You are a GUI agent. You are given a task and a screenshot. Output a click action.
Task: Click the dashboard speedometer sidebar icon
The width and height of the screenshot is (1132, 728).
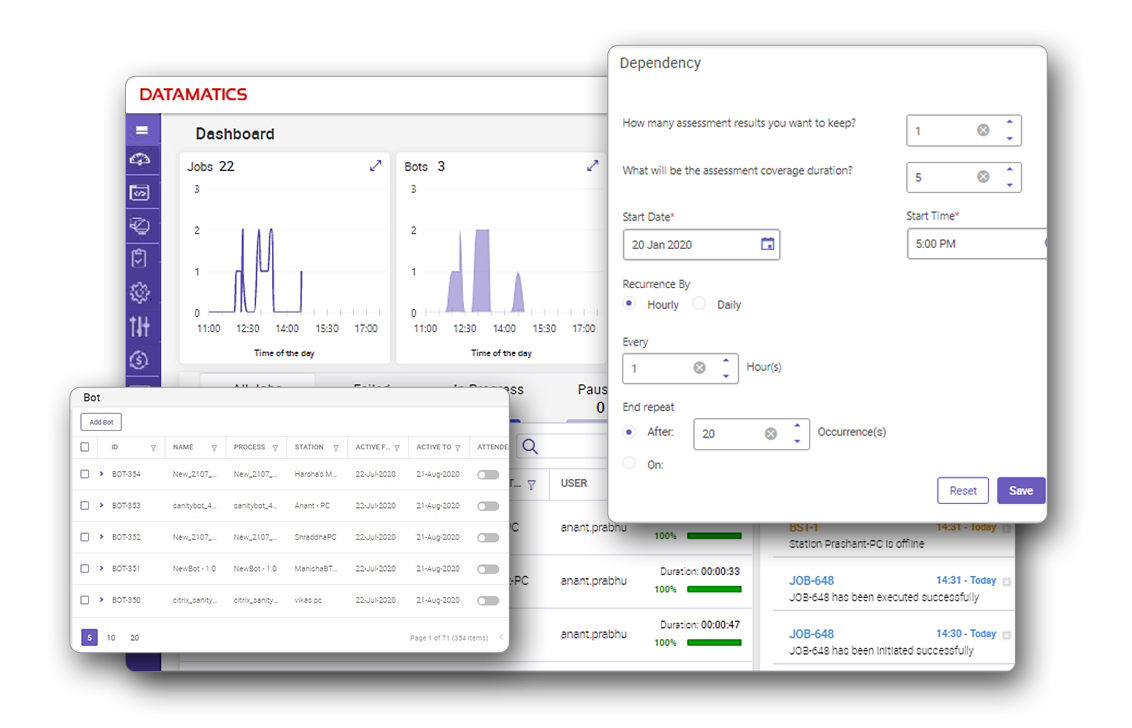(x=141, y=160)
